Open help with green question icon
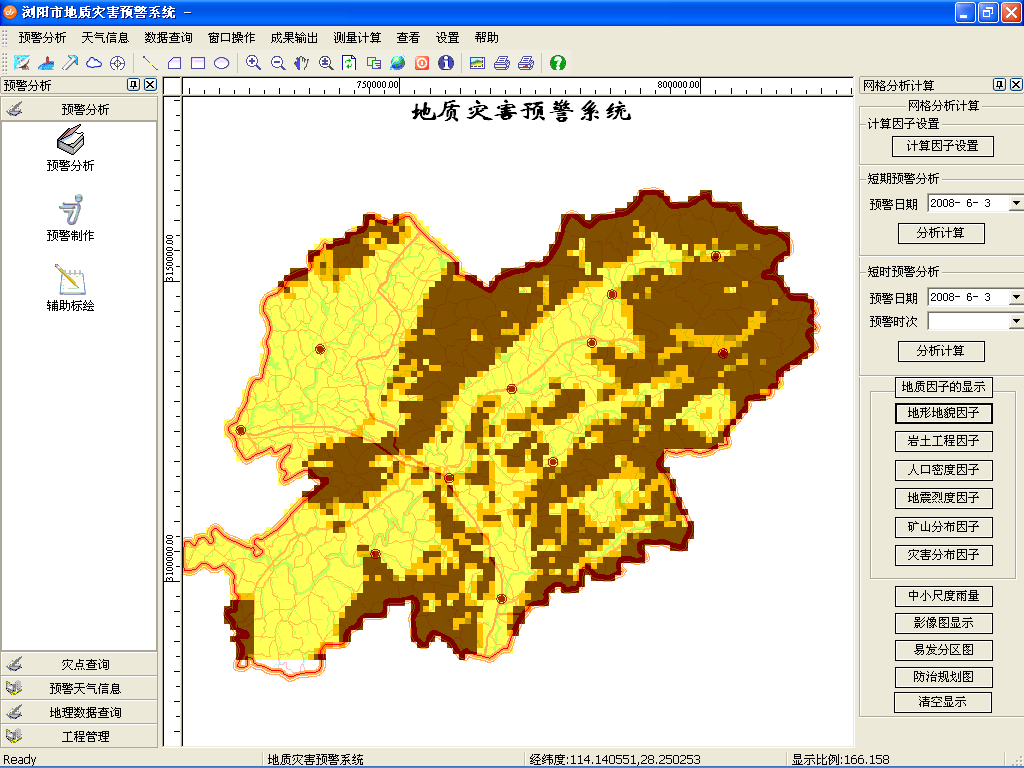Screen dimensions: 1024x768 point(558,62)
